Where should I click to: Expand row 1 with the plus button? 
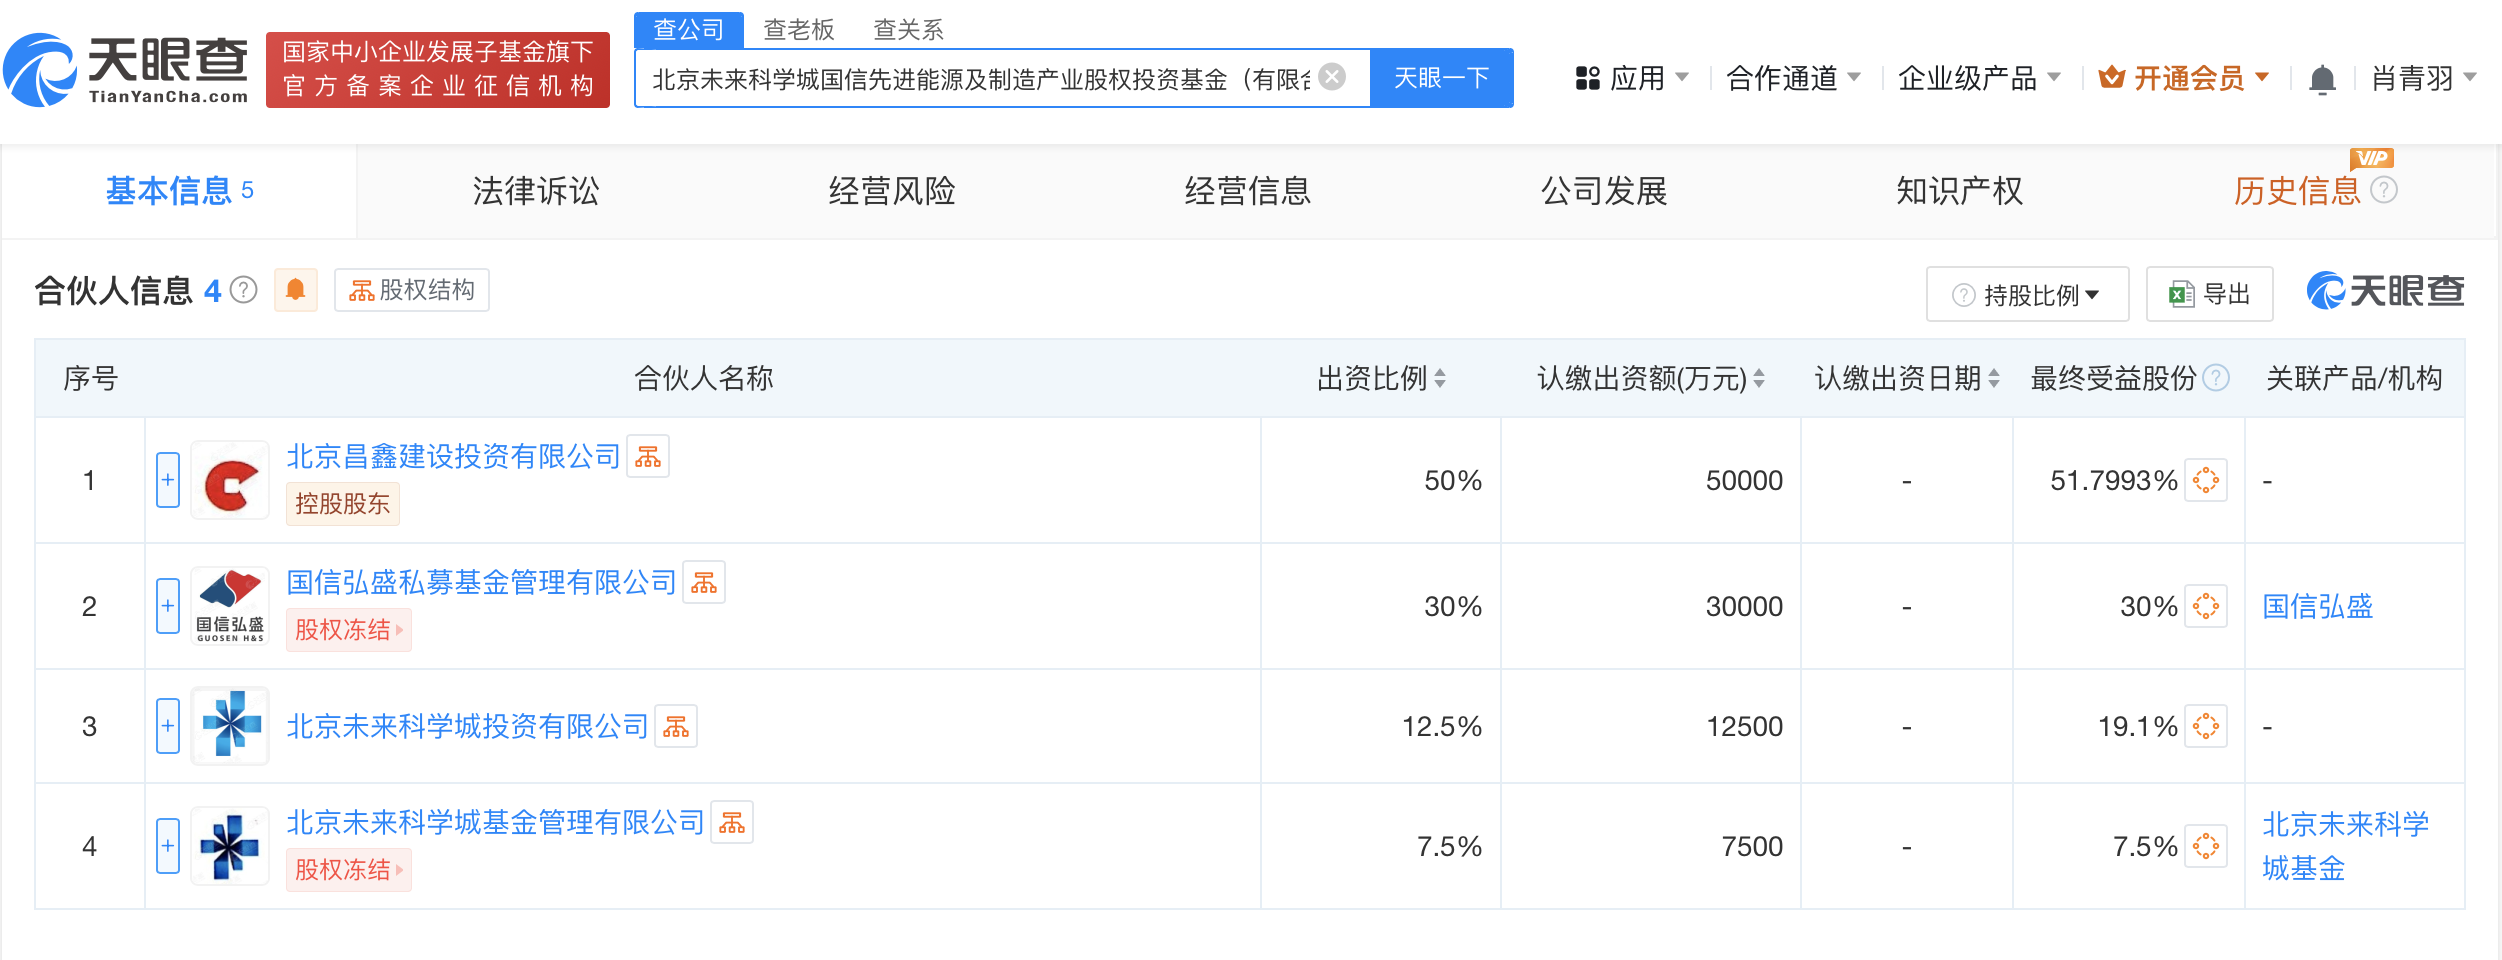168,481
